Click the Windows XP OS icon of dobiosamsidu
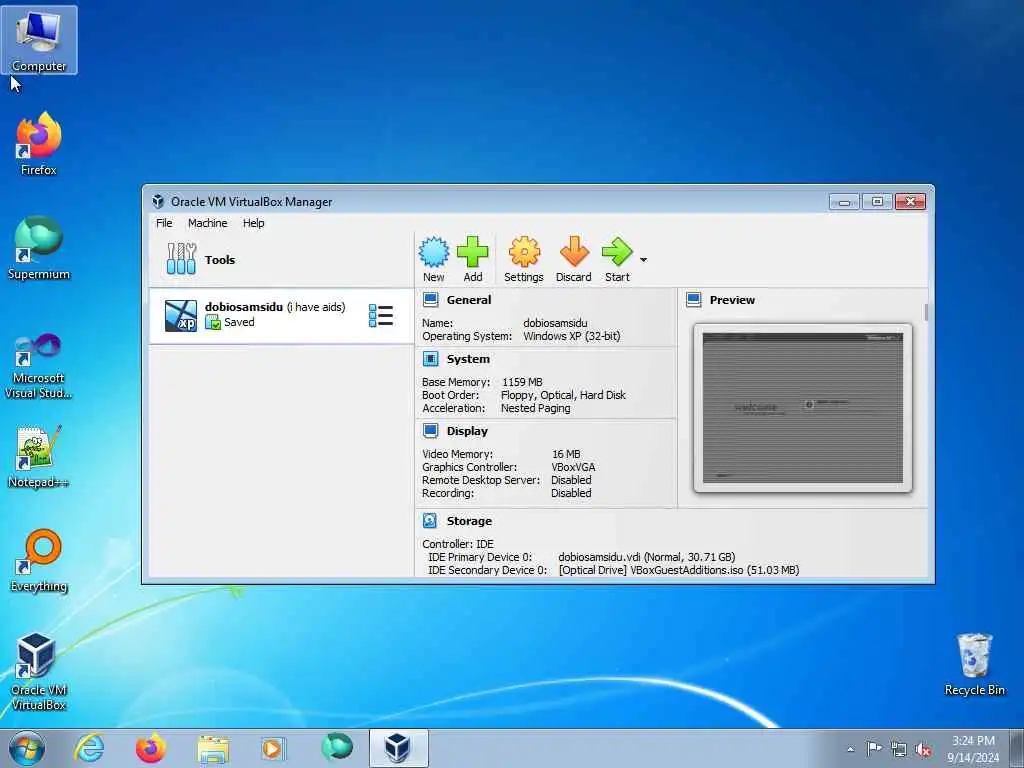Screen dimensions: 1024x768 coord(181,315)
